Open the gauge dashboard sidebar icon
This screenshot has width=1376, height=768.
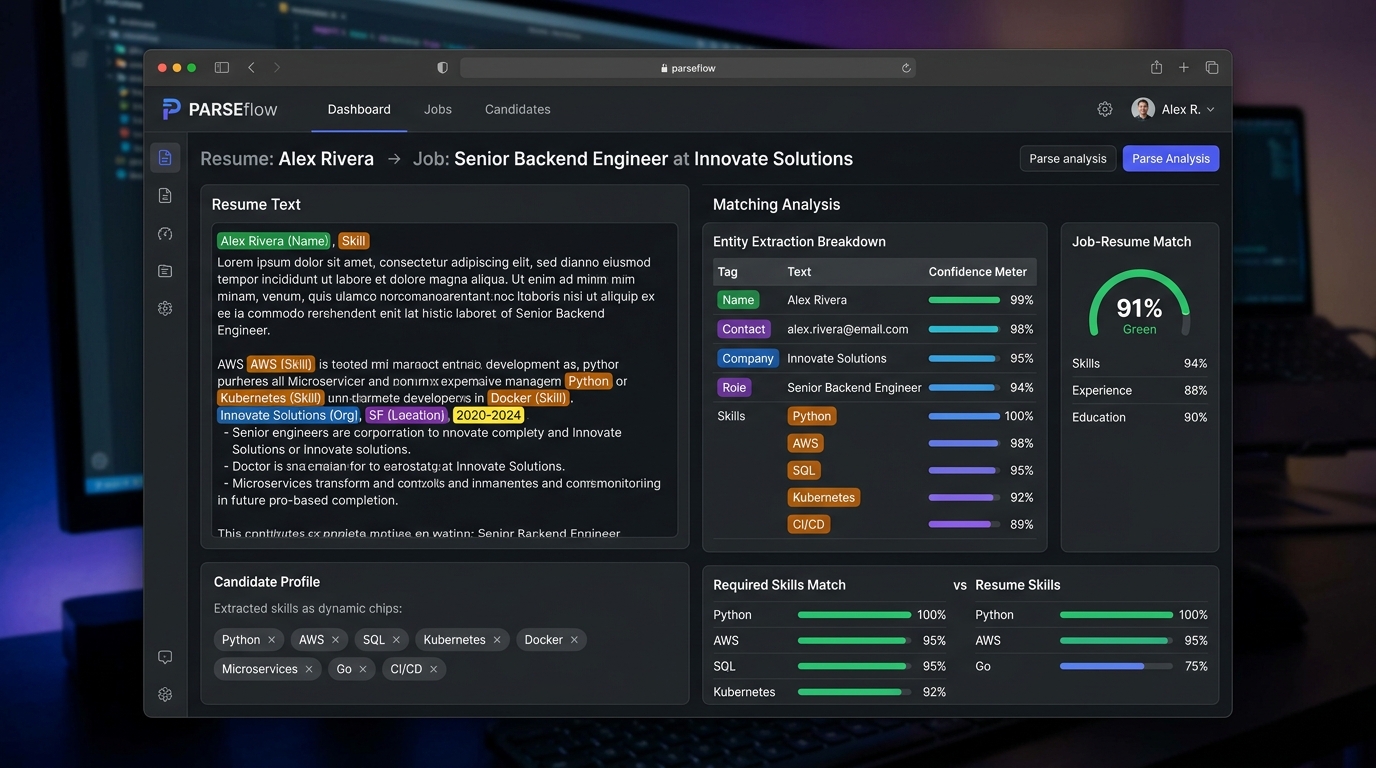tap(165, 234)
